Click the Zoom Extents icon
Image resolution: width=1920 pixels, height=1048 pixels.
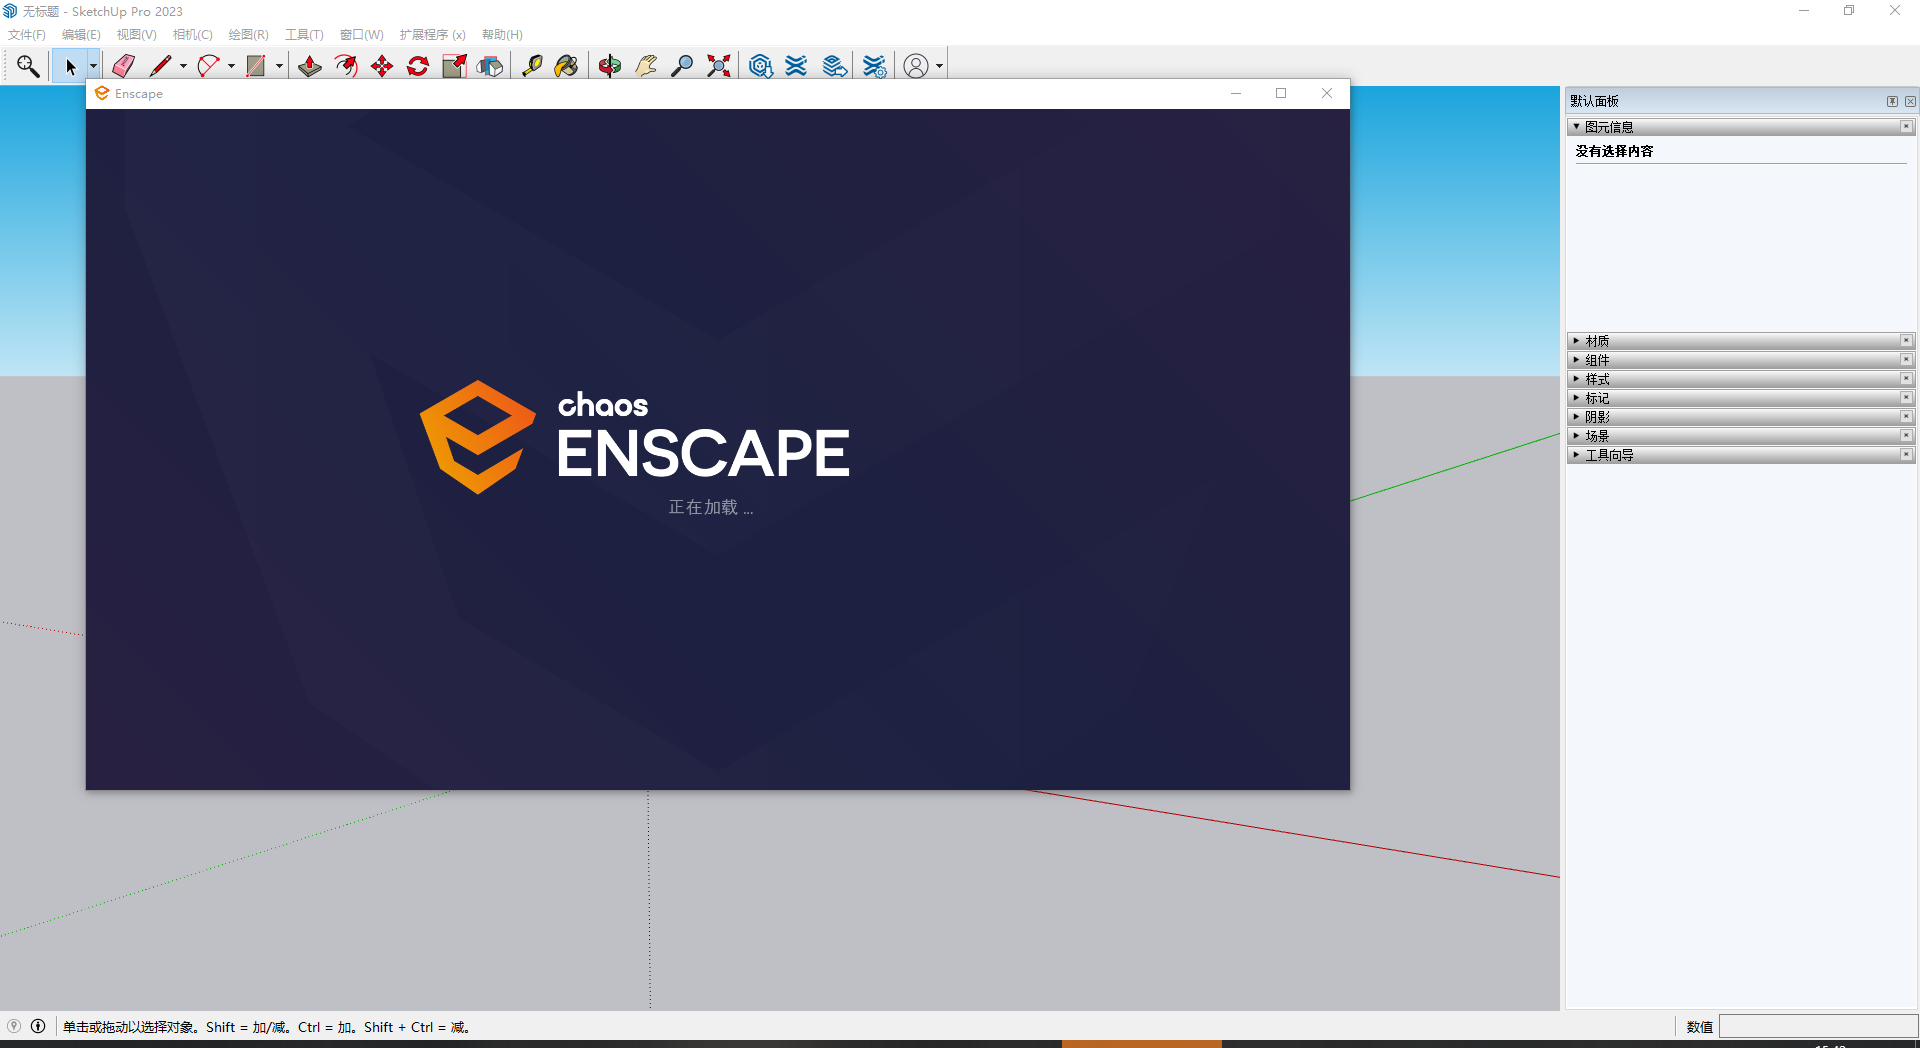click(718, 66)
